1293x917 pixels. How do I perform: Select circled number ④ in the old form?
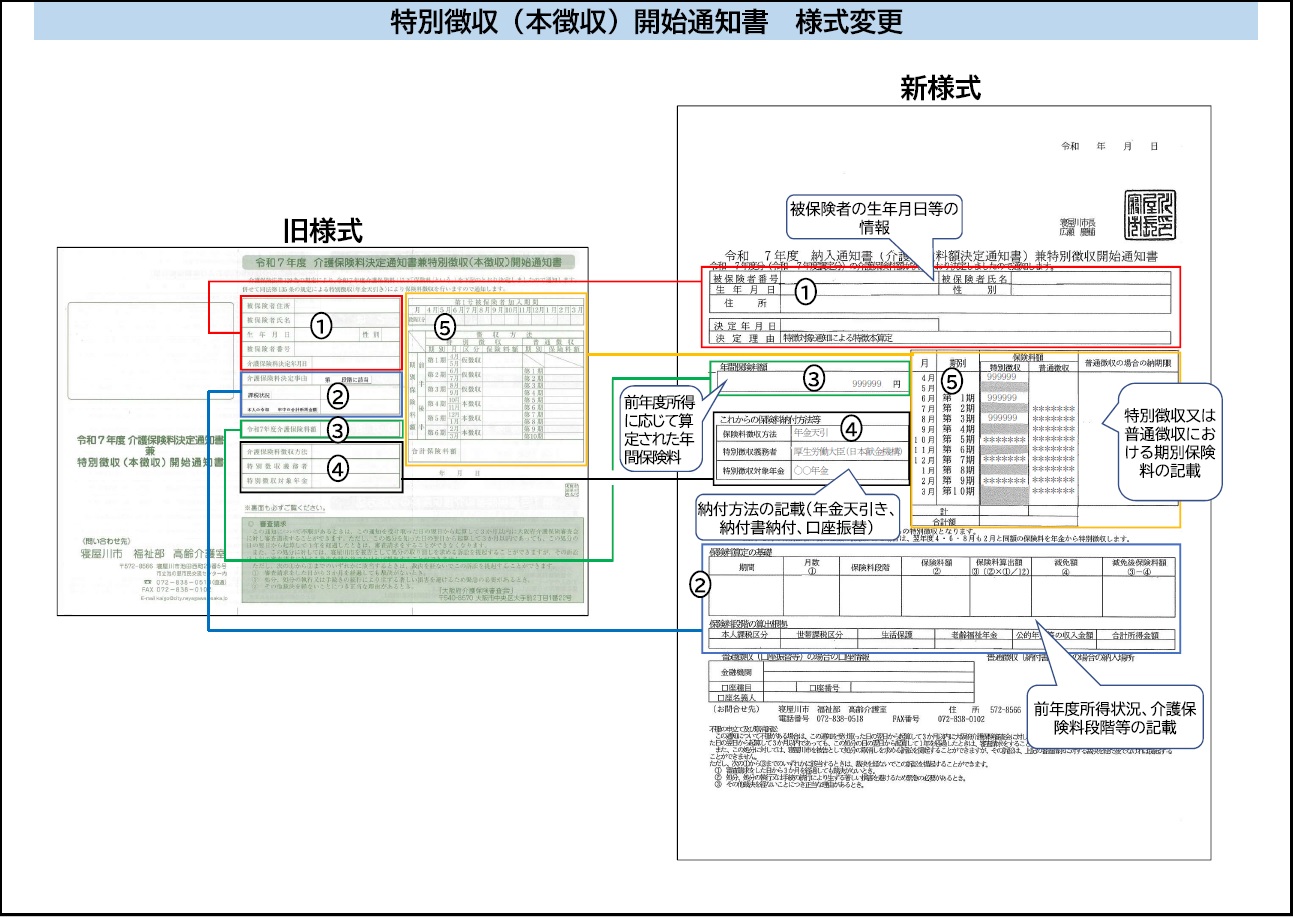(x=339, y=468)
